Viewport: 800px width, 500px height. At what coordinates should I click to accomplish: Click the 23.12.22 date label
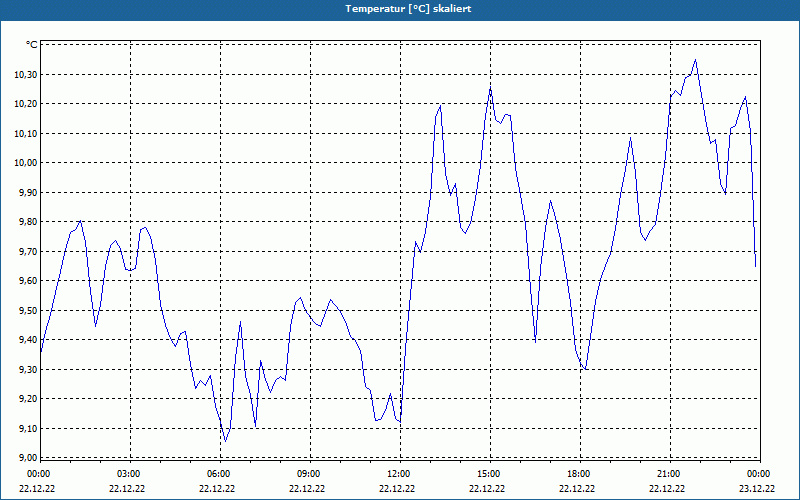757,489
